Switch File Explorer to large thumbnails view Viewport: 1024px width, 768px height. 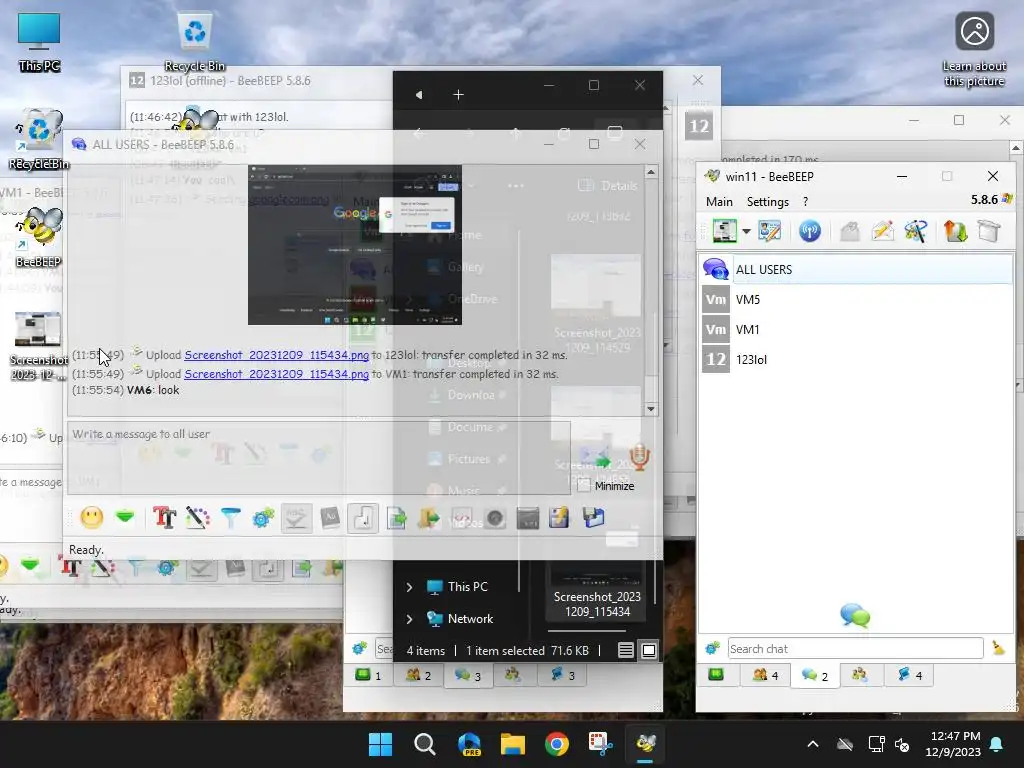(x=648, y=650)
